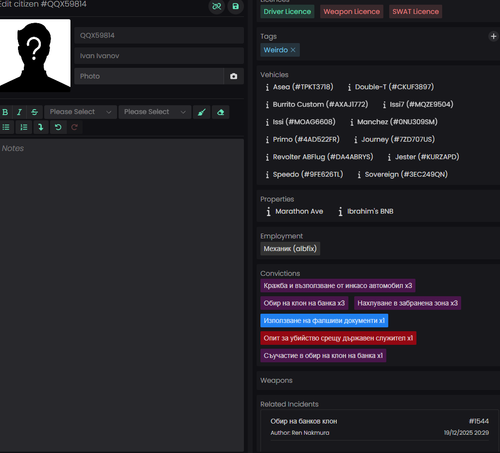Viewport: 500px width, 453px height.
Task: Open info for Revolter ABFlug vehicle
Action: coord(267,157)
